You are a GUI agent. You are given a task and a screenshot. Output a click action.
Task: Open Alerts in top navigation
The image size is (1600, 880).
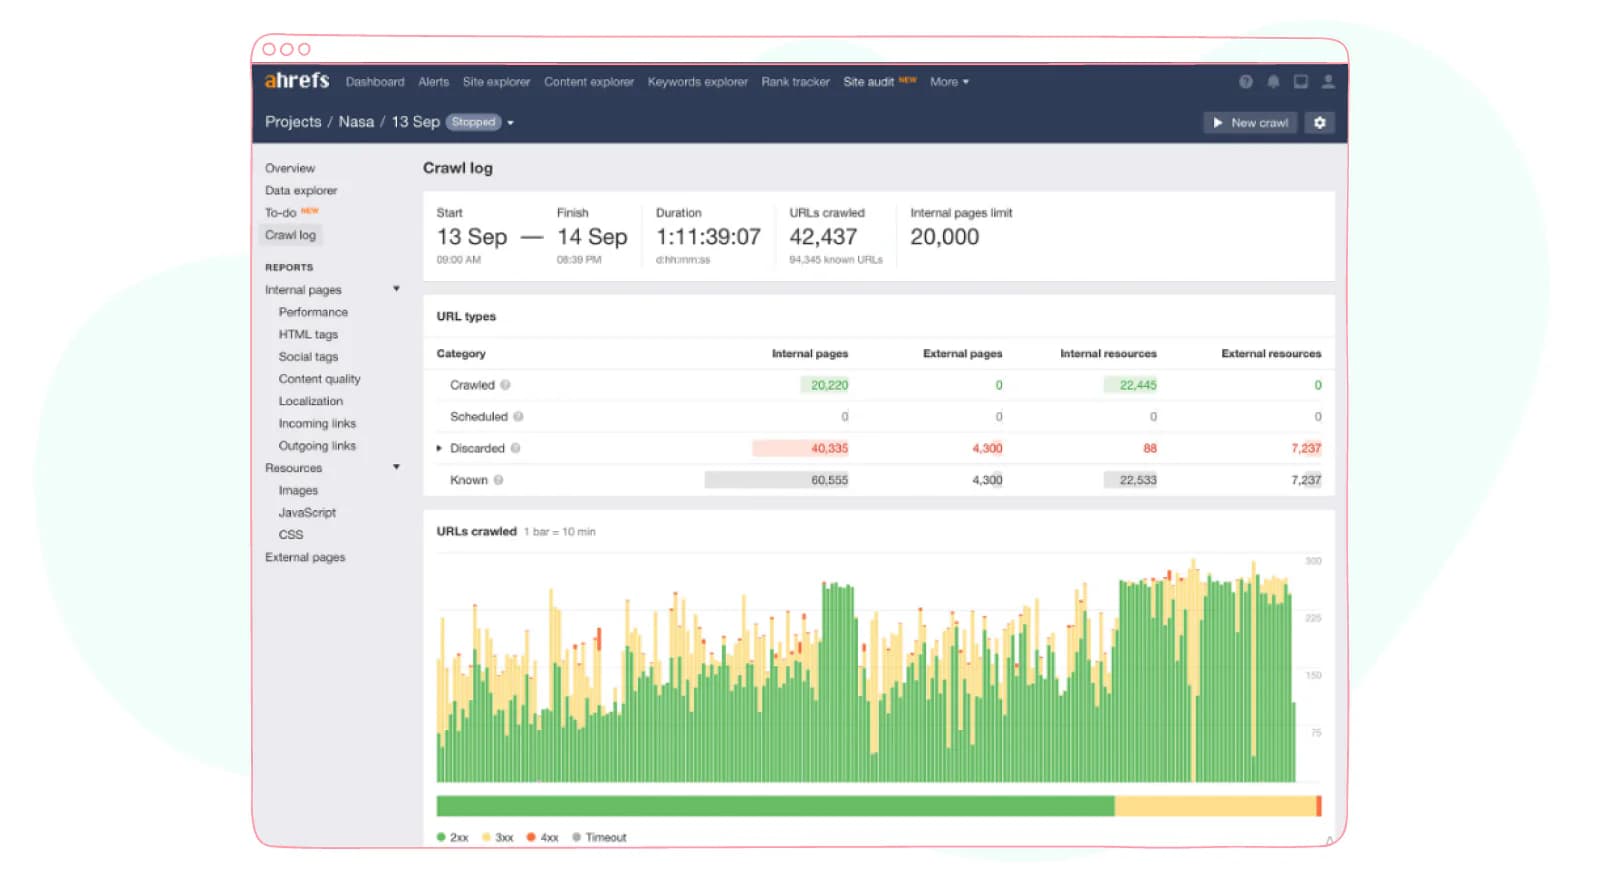(x=434, y=82)
